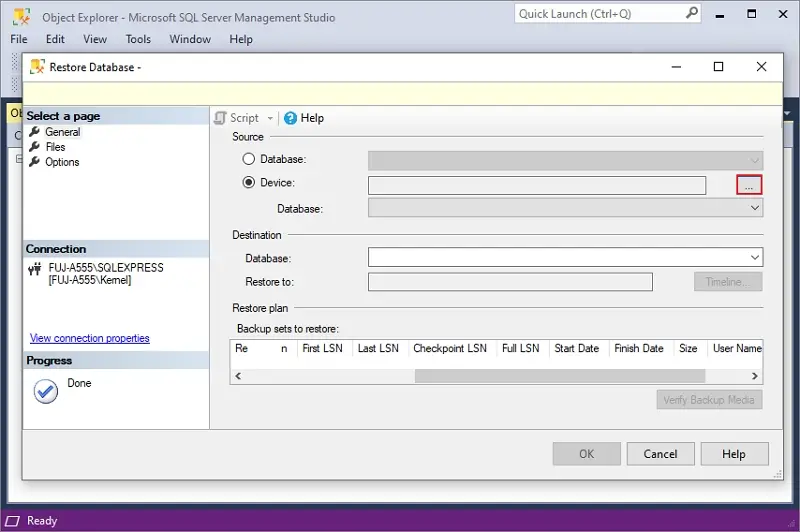800x532 pixels.
Task: Click the Script button
Action: point(244,118)
